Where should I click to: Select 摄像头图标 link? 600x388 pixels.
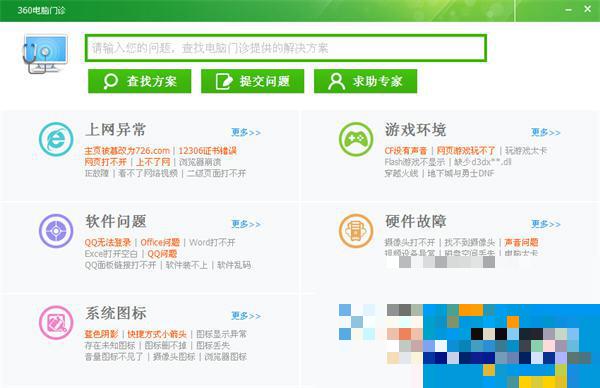pos(174,357)
